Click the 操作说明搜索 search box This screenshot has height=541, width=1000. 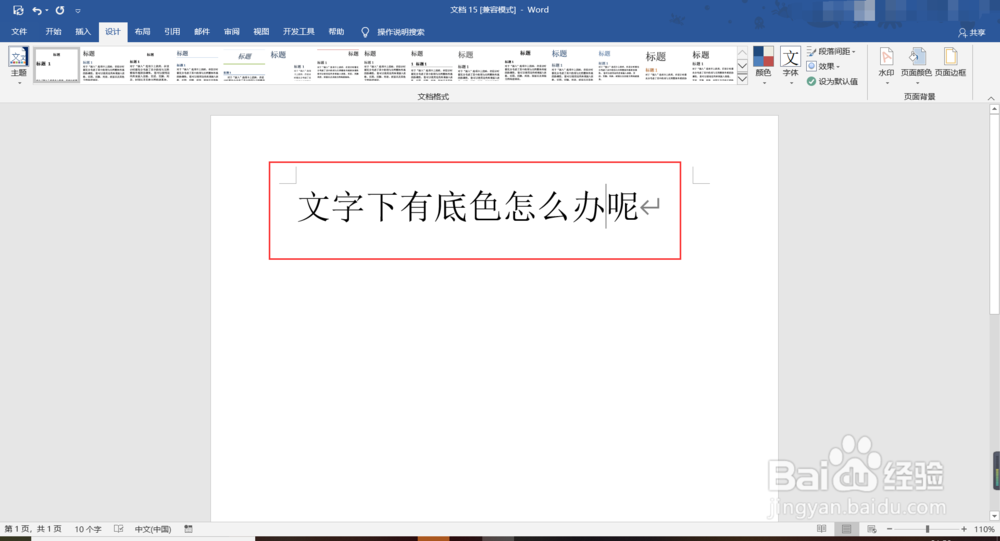[401, 32]
